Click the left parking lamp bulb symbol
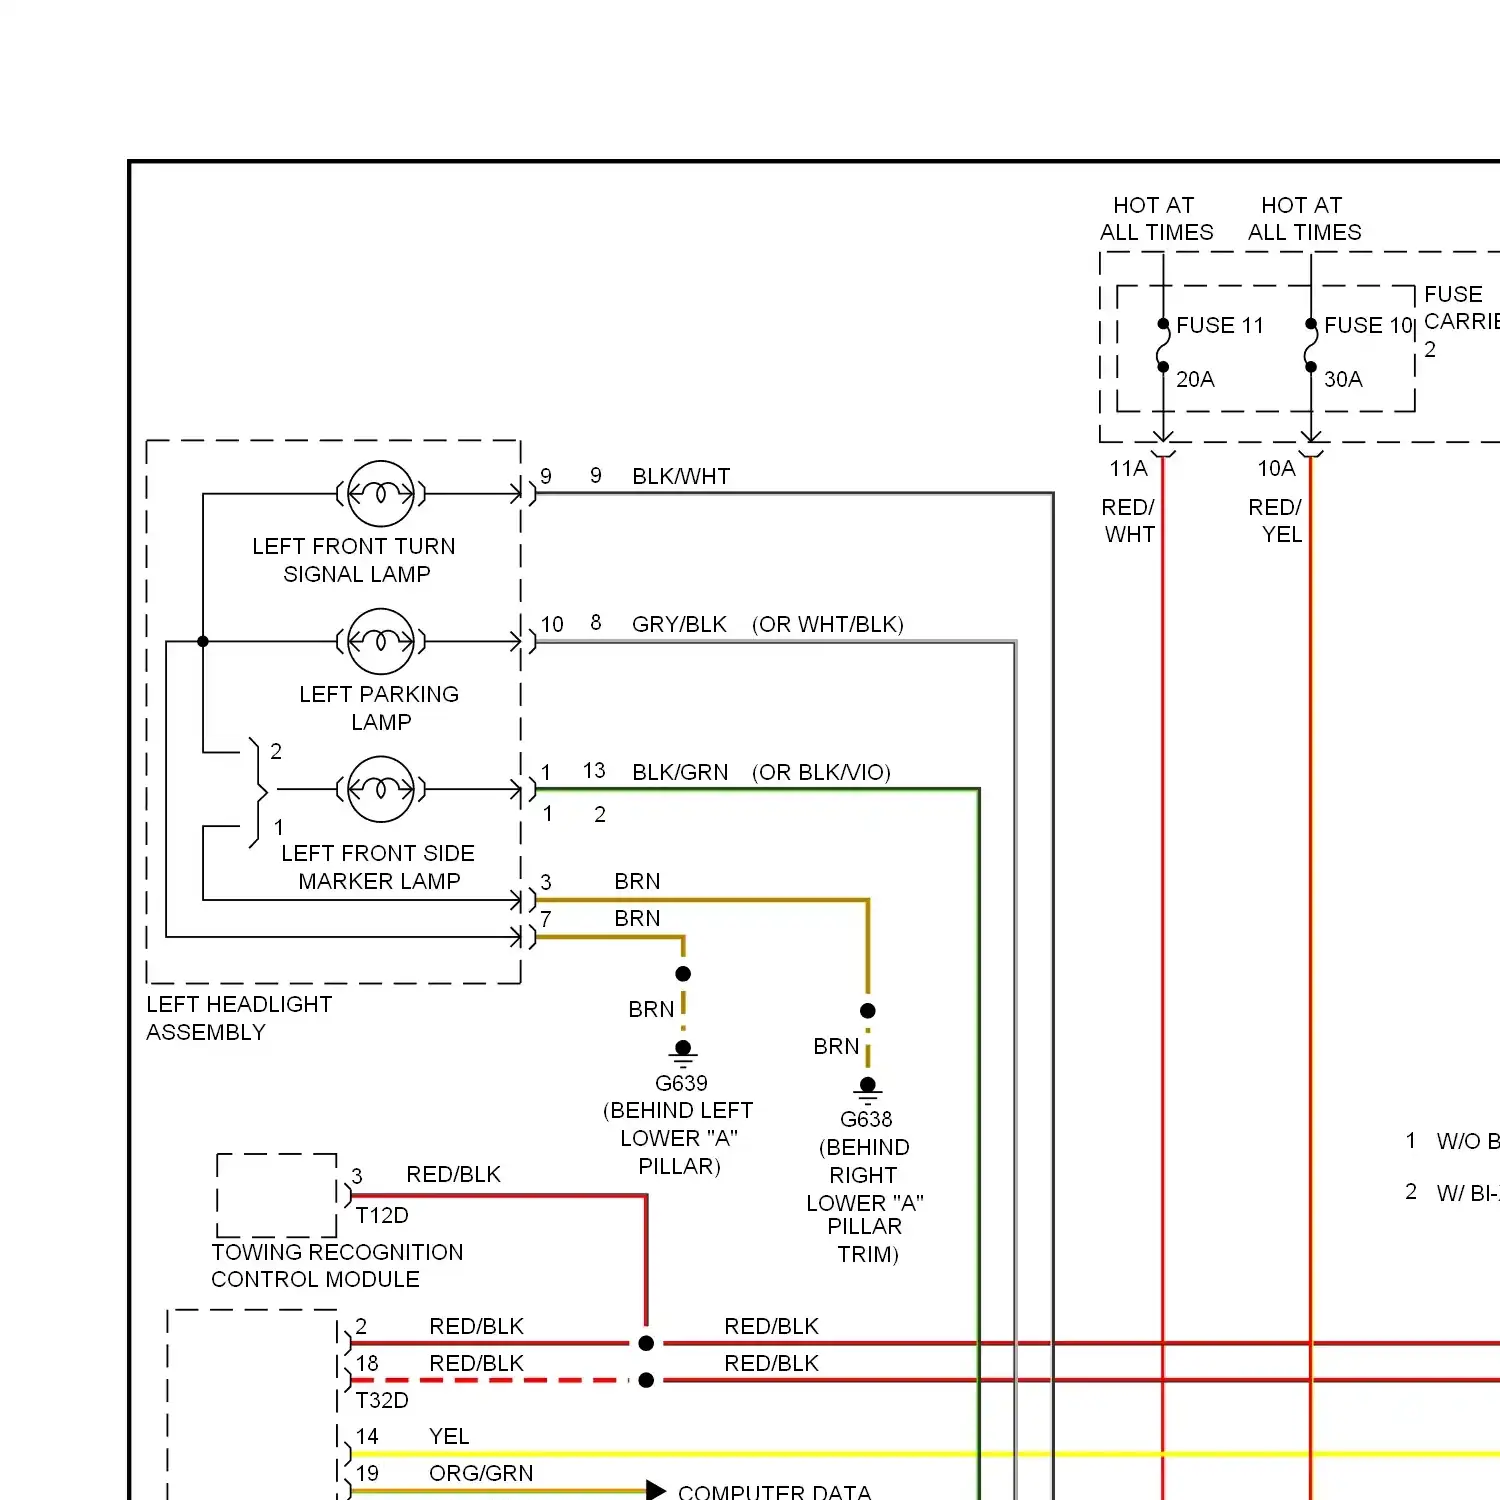Image resolution: width=1500 pixels, height=1500 pixels. click(x=381, y=642)
